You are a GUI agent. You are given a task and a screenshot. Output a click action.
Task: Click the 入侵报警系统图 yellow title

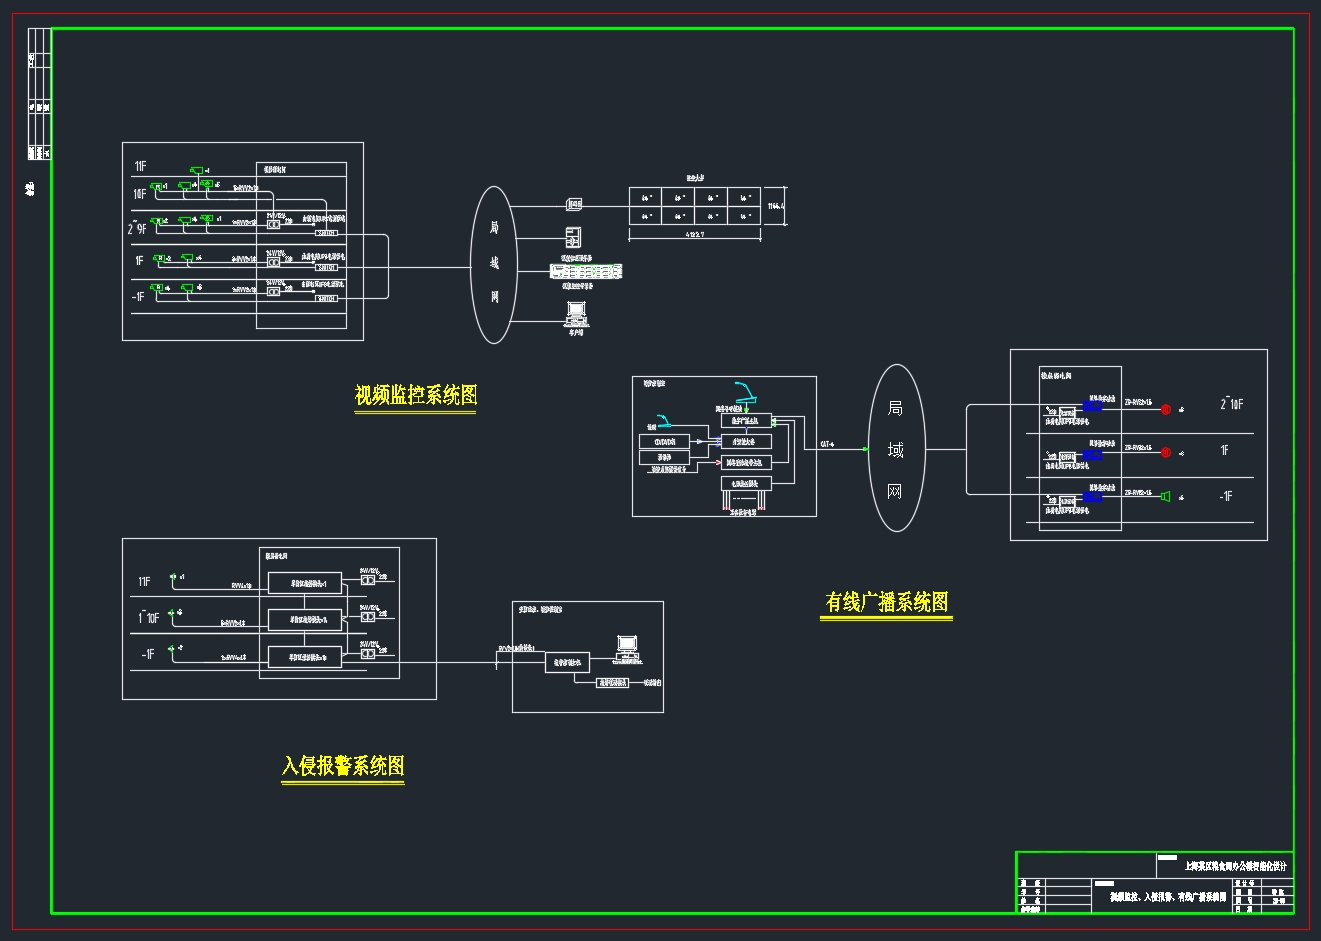click(x=343, y=766)
